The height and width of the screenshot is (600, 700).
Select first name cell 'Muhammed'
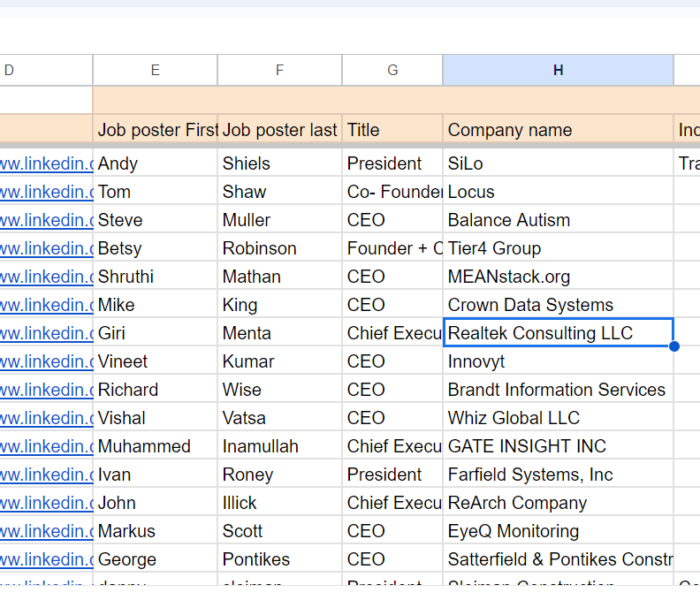[155, 446]
